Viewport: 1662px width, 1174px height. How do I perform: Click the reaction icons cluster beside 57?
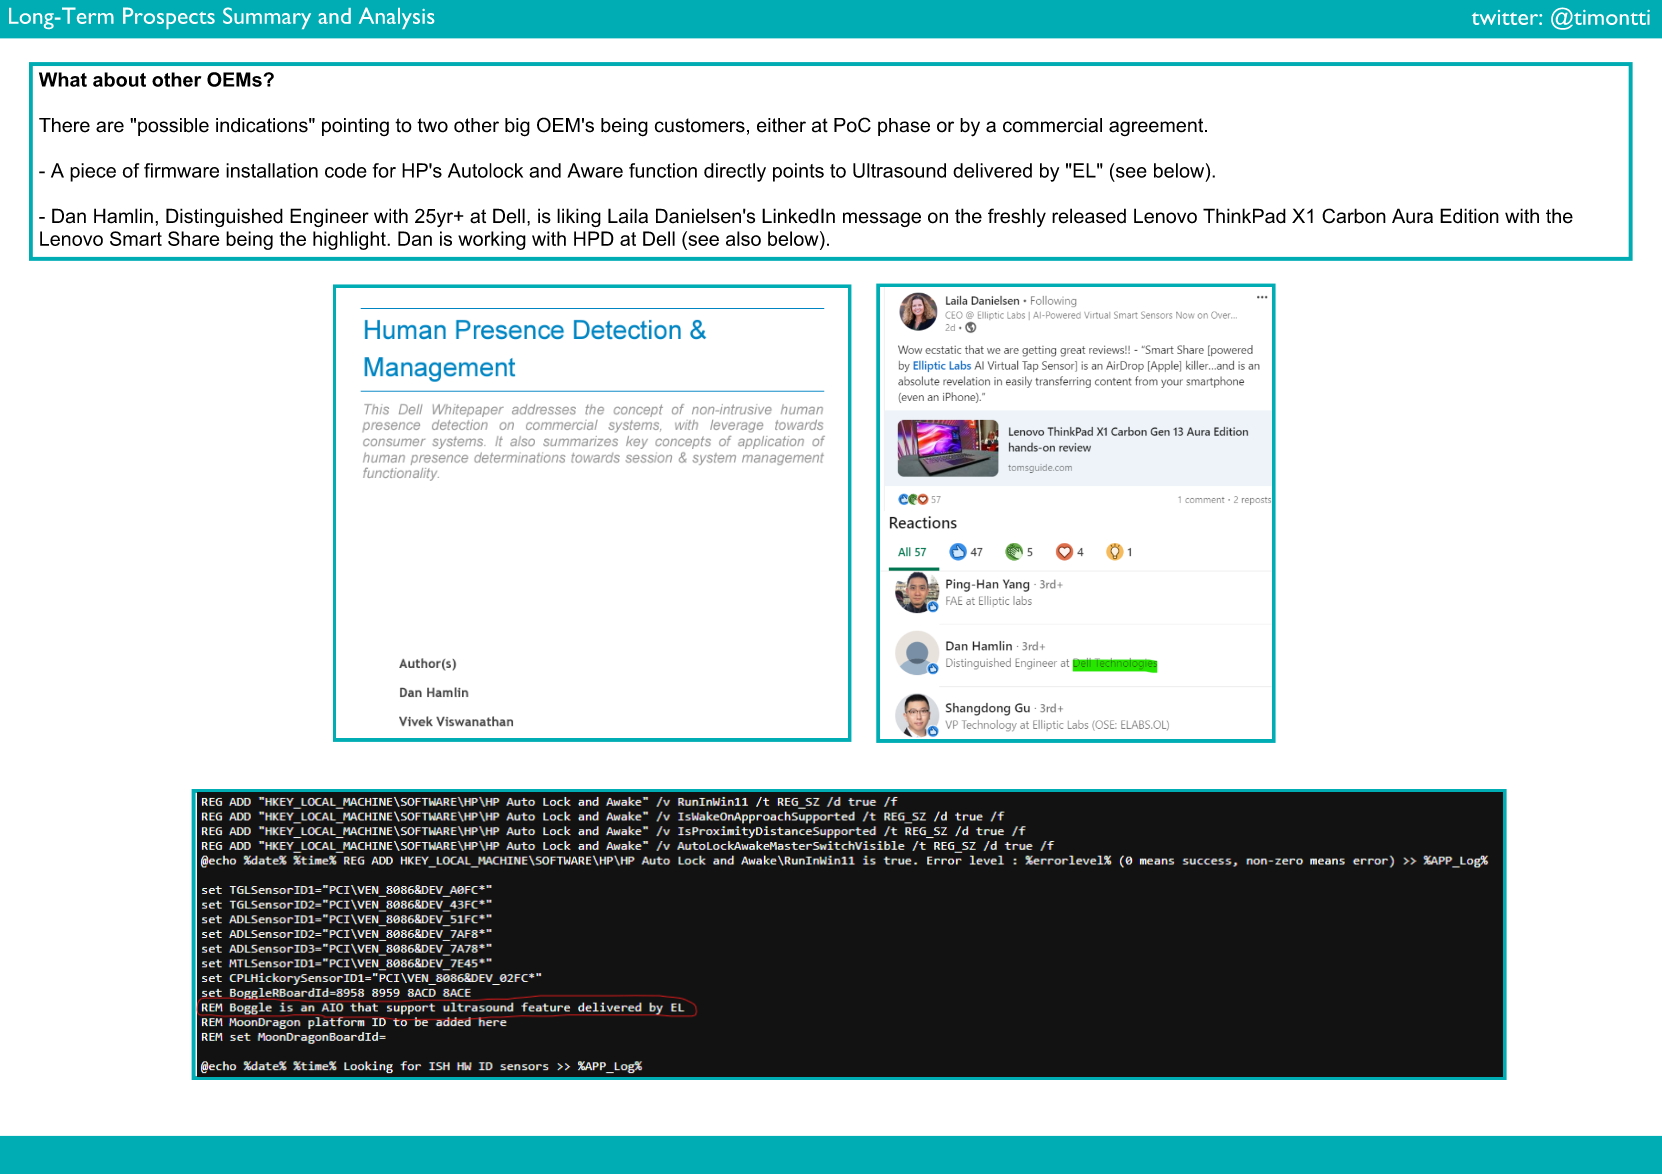(913, 499)
